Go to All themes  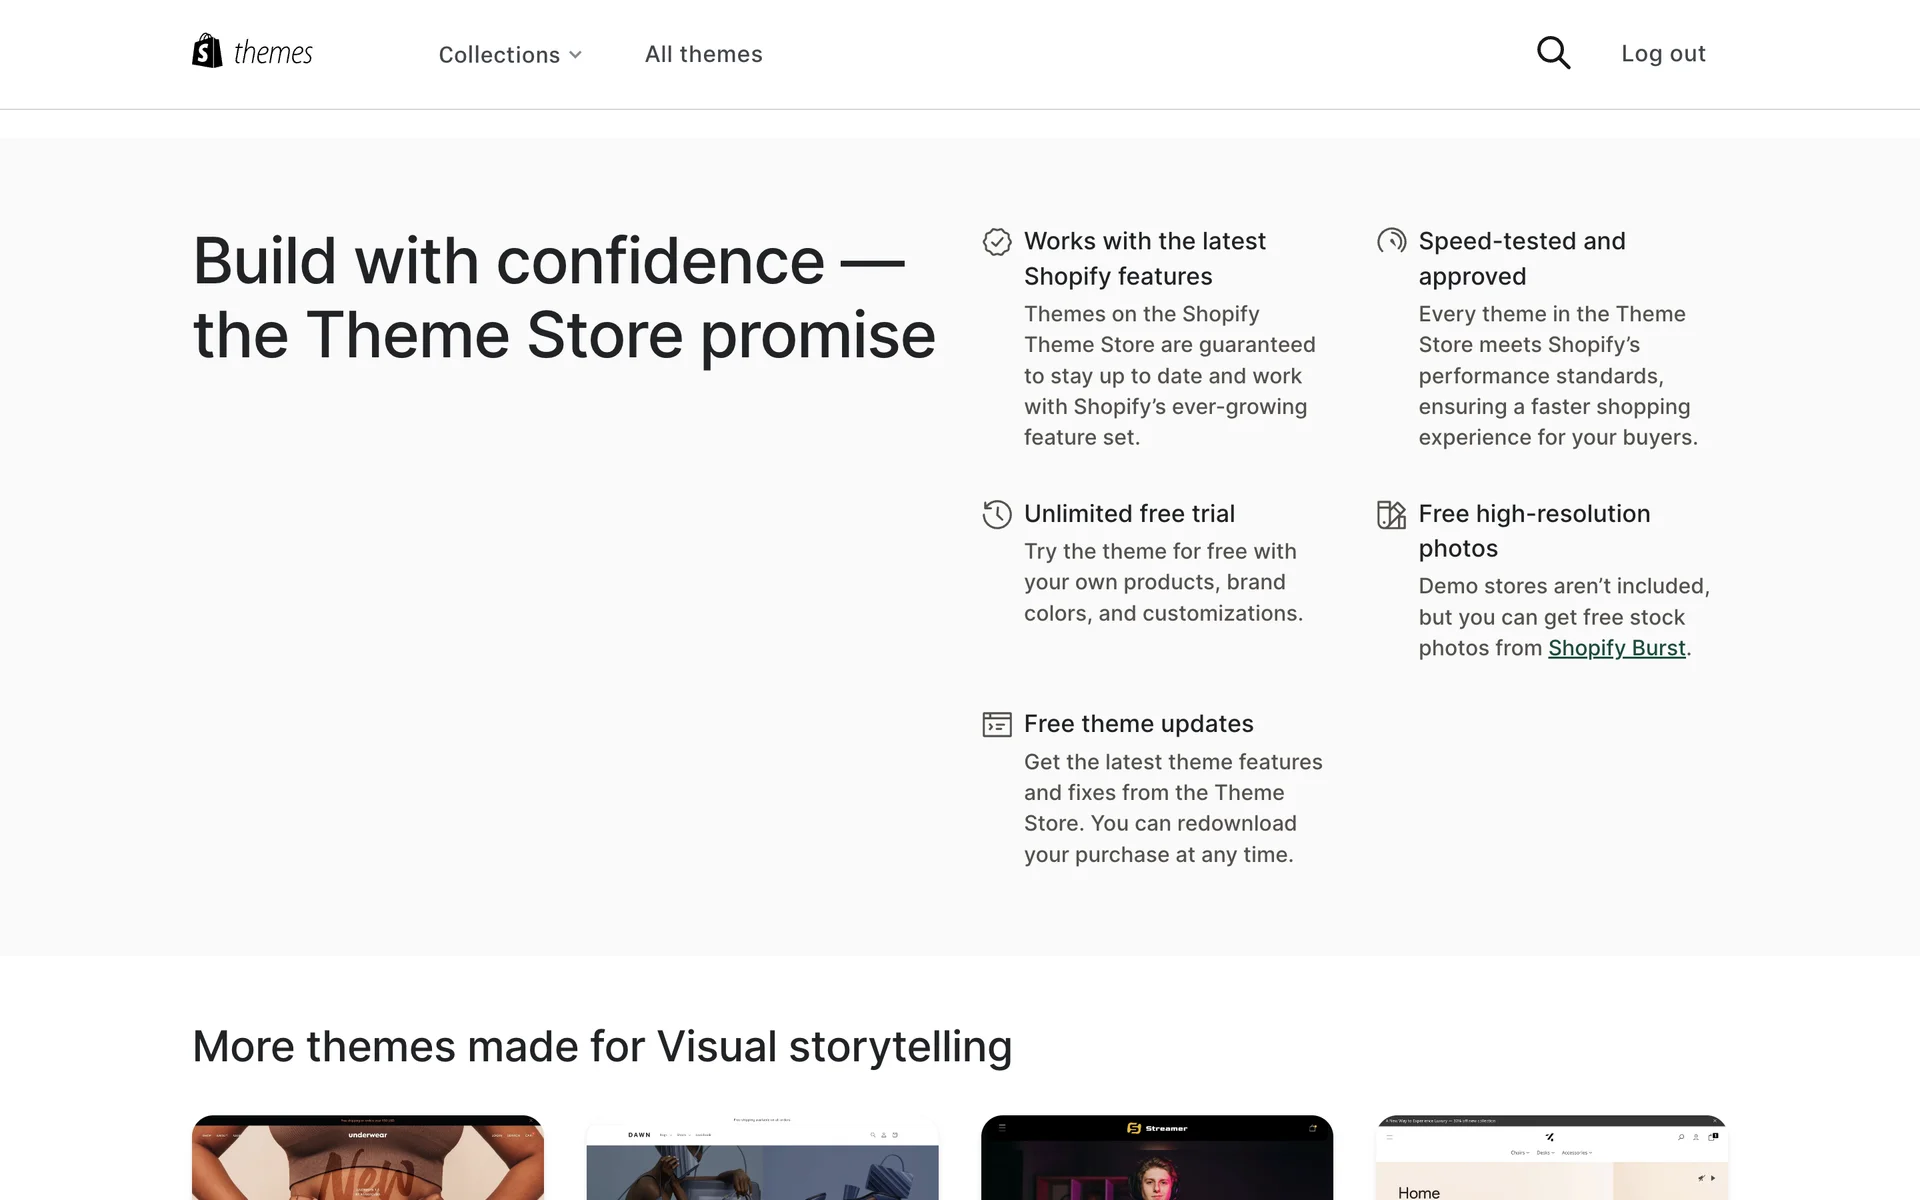tap(703, 54)
